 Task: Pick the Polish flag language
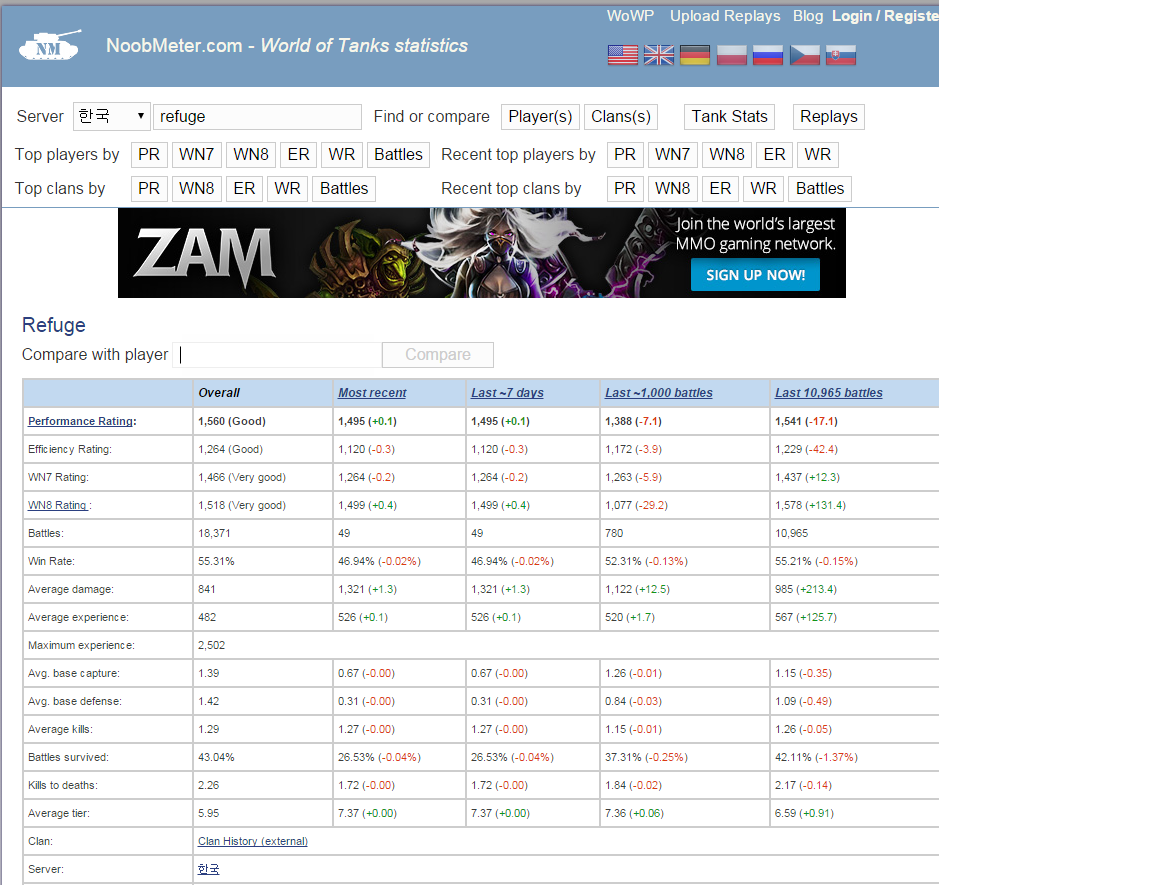click(x=731, y=55)
